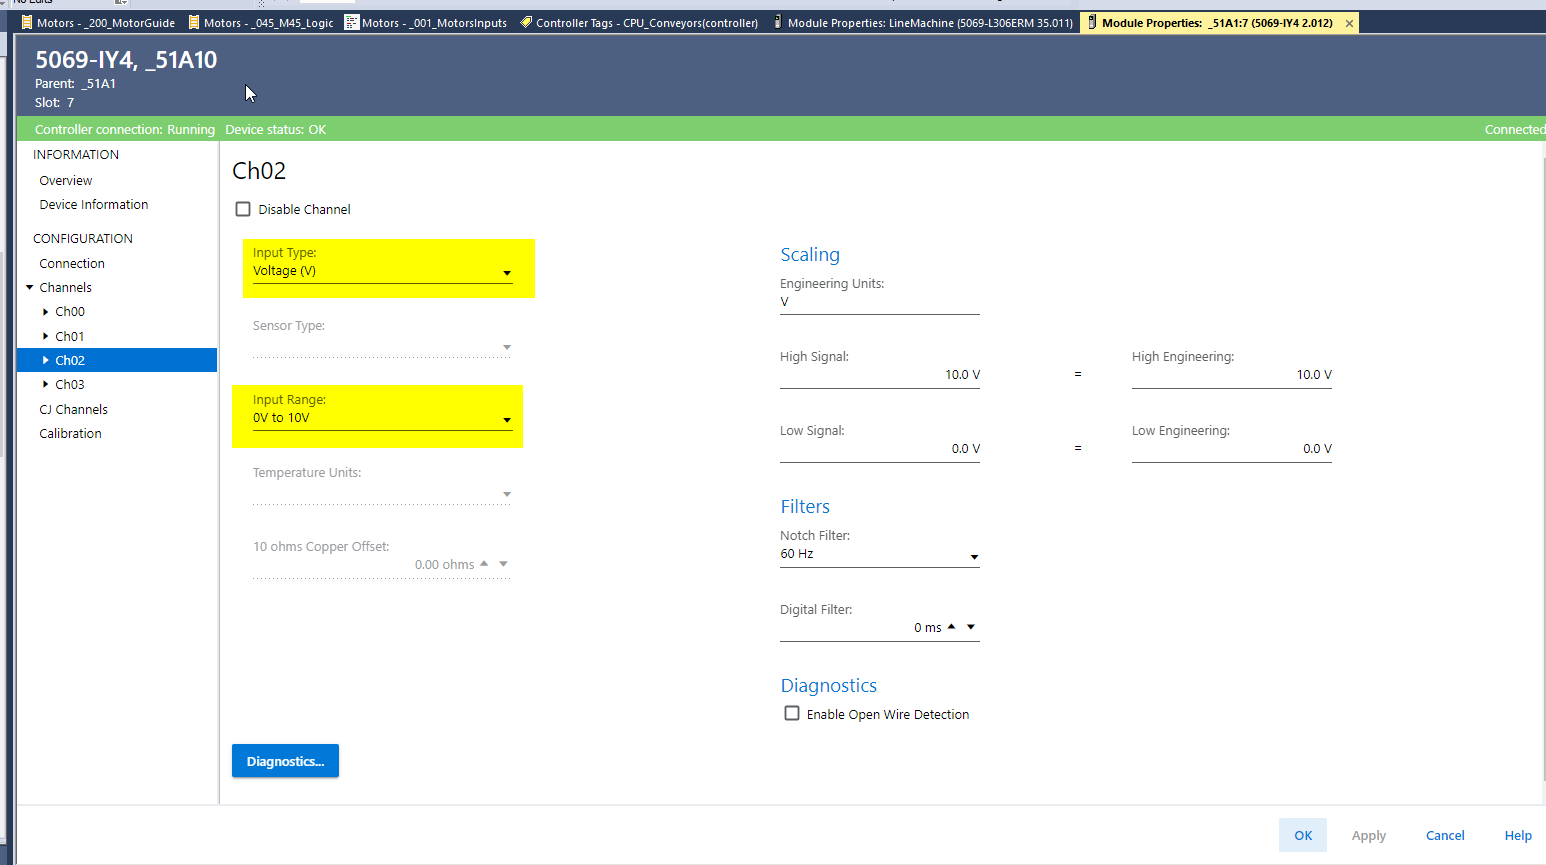
Task: Click the 5069-IY4, _51A10 module title
Action: [x=126, y=60]
